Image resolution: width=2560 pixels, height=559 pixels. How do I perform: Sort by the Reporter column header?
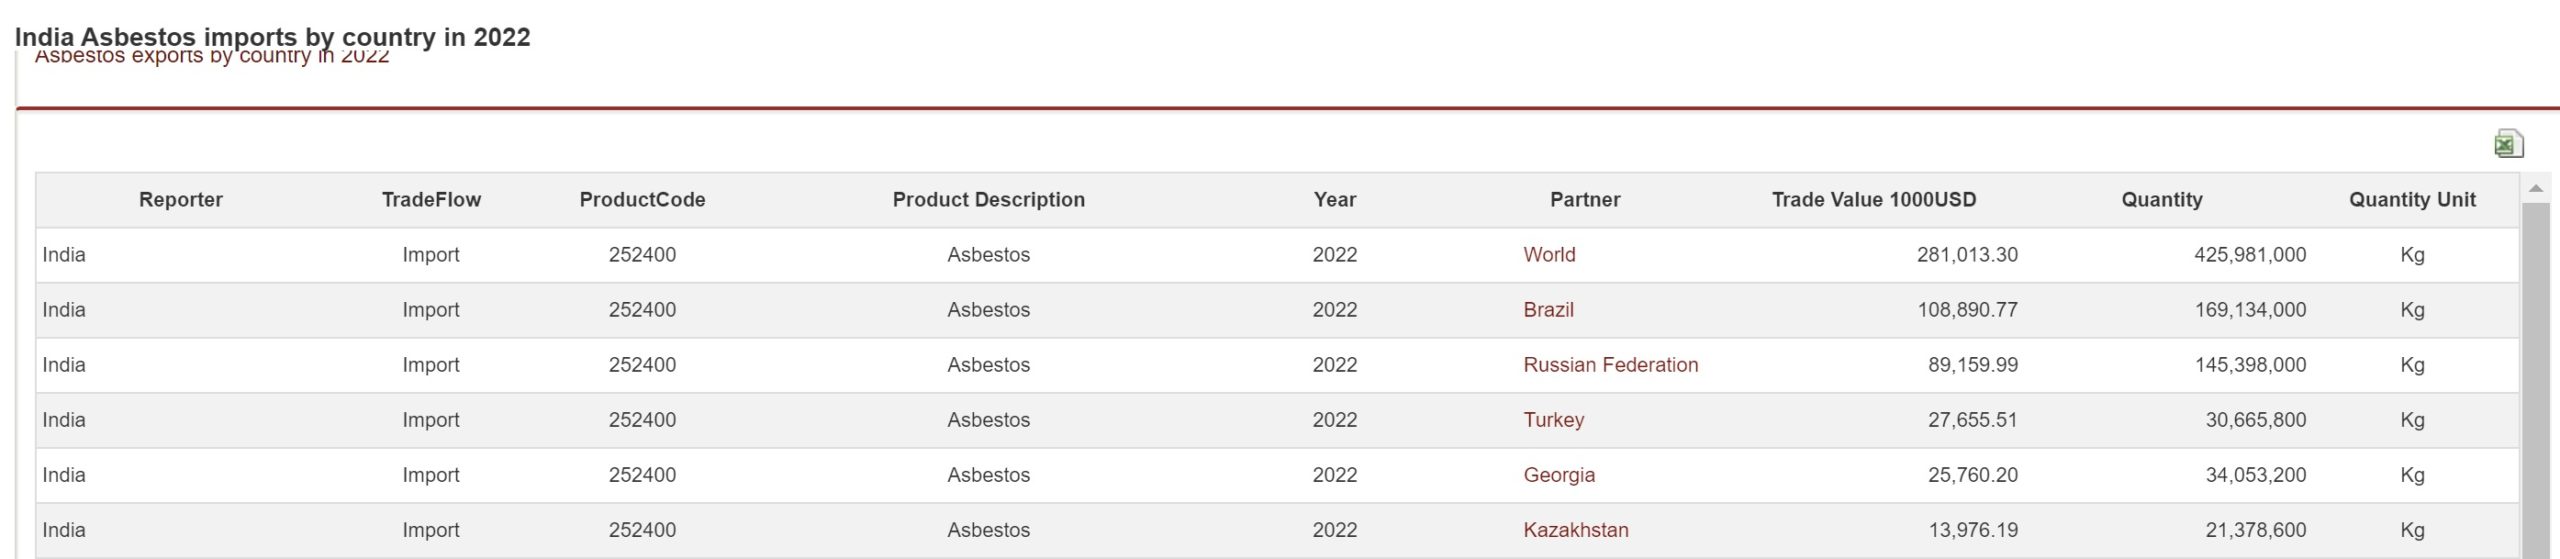pos(181,200)
